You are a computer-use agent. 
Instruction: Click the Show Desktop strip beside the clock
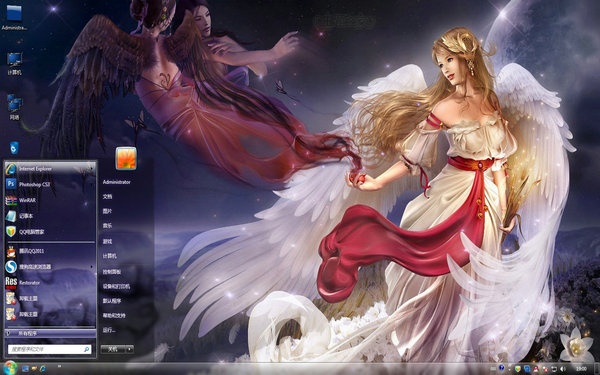597,369
